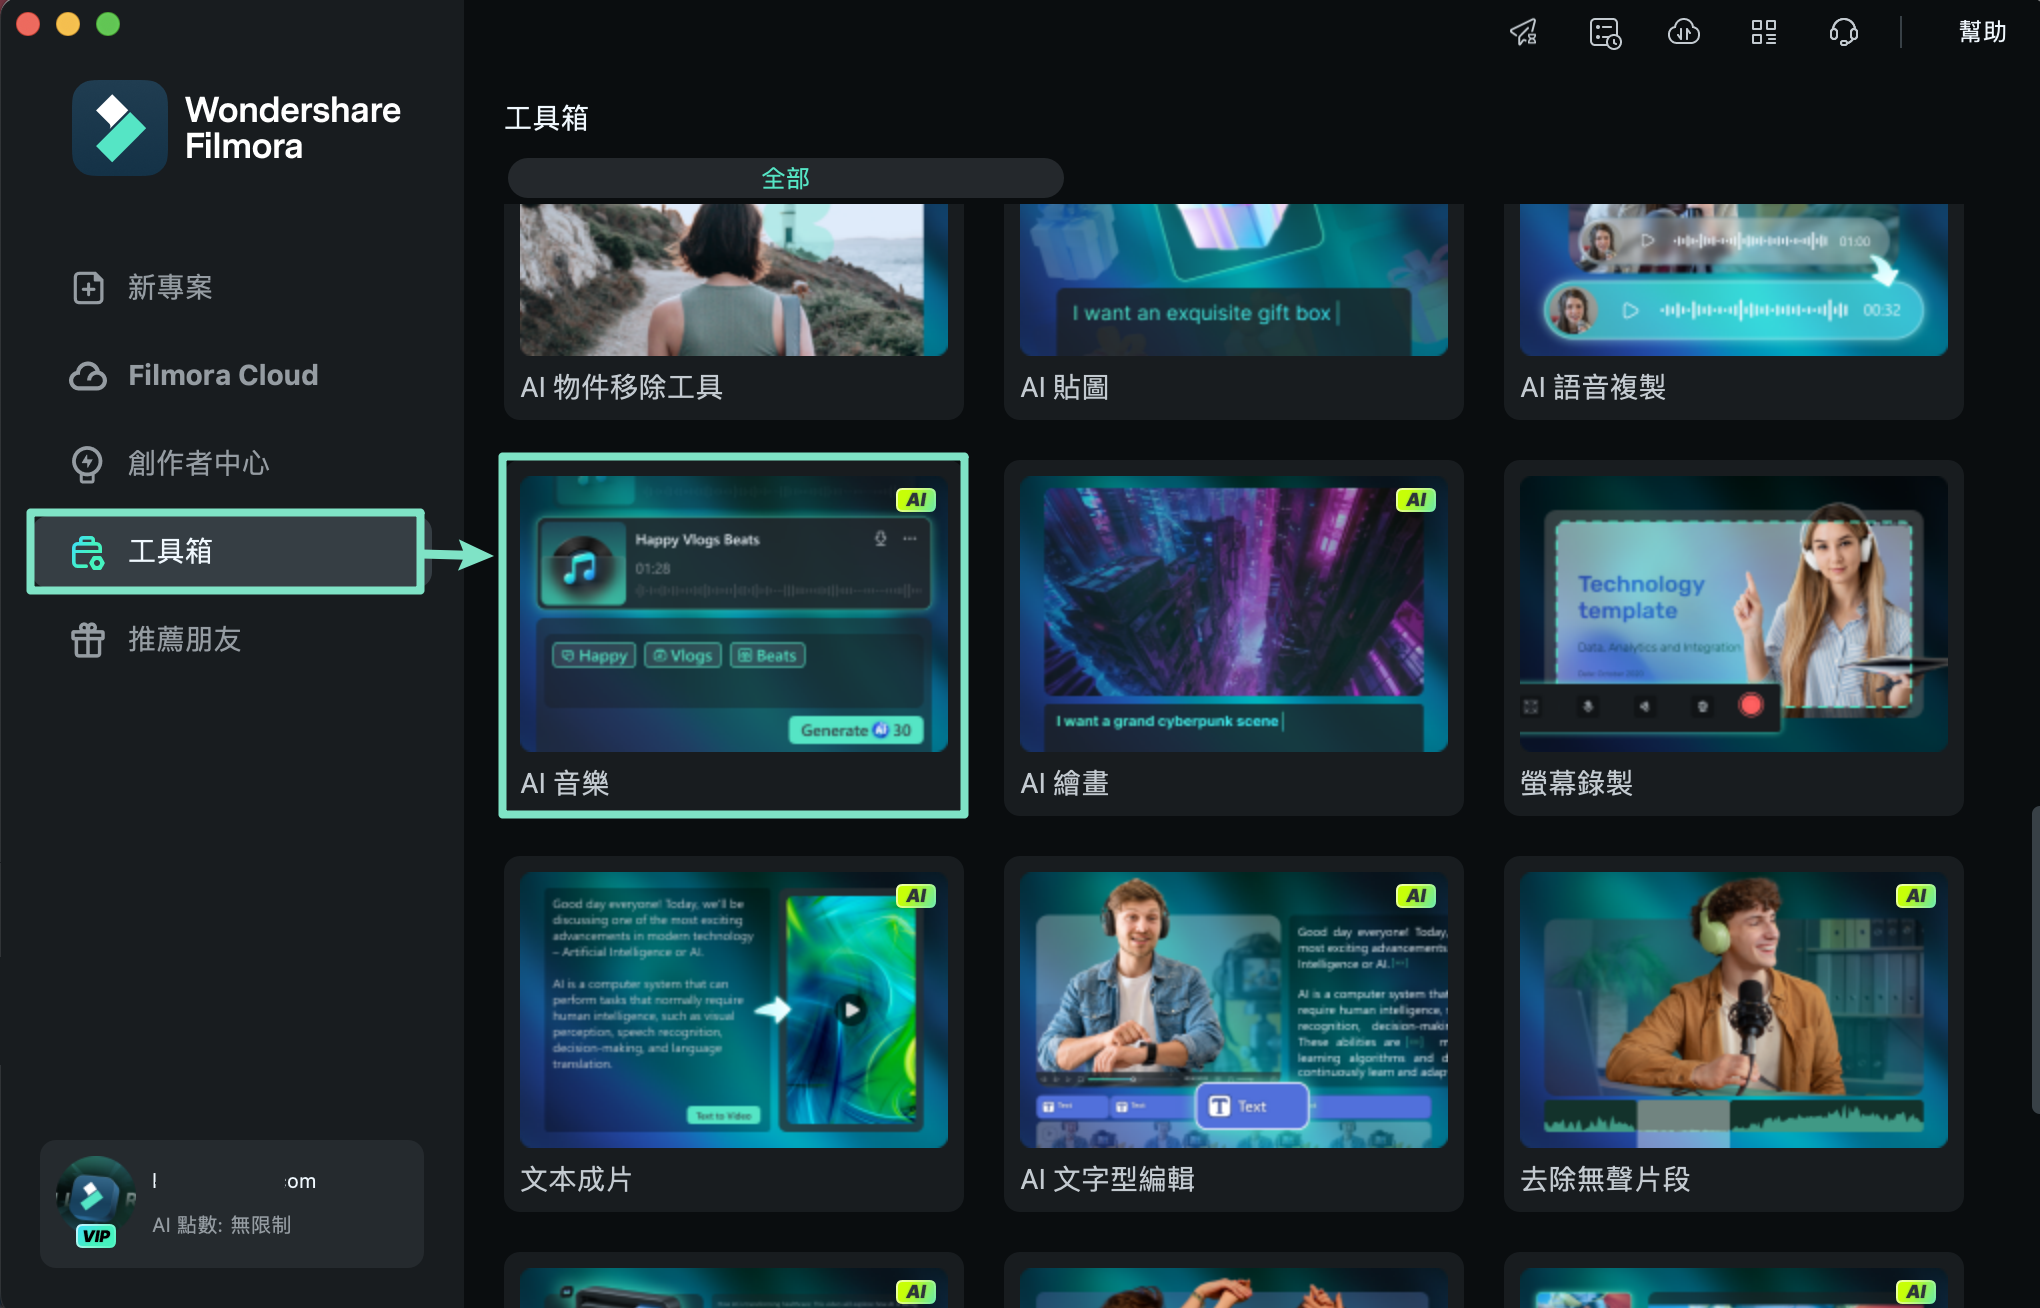Click the 去除無聲片段 label text
The height and width of the screenshot is (1308, 2040).
(x=1605, y=1179)
